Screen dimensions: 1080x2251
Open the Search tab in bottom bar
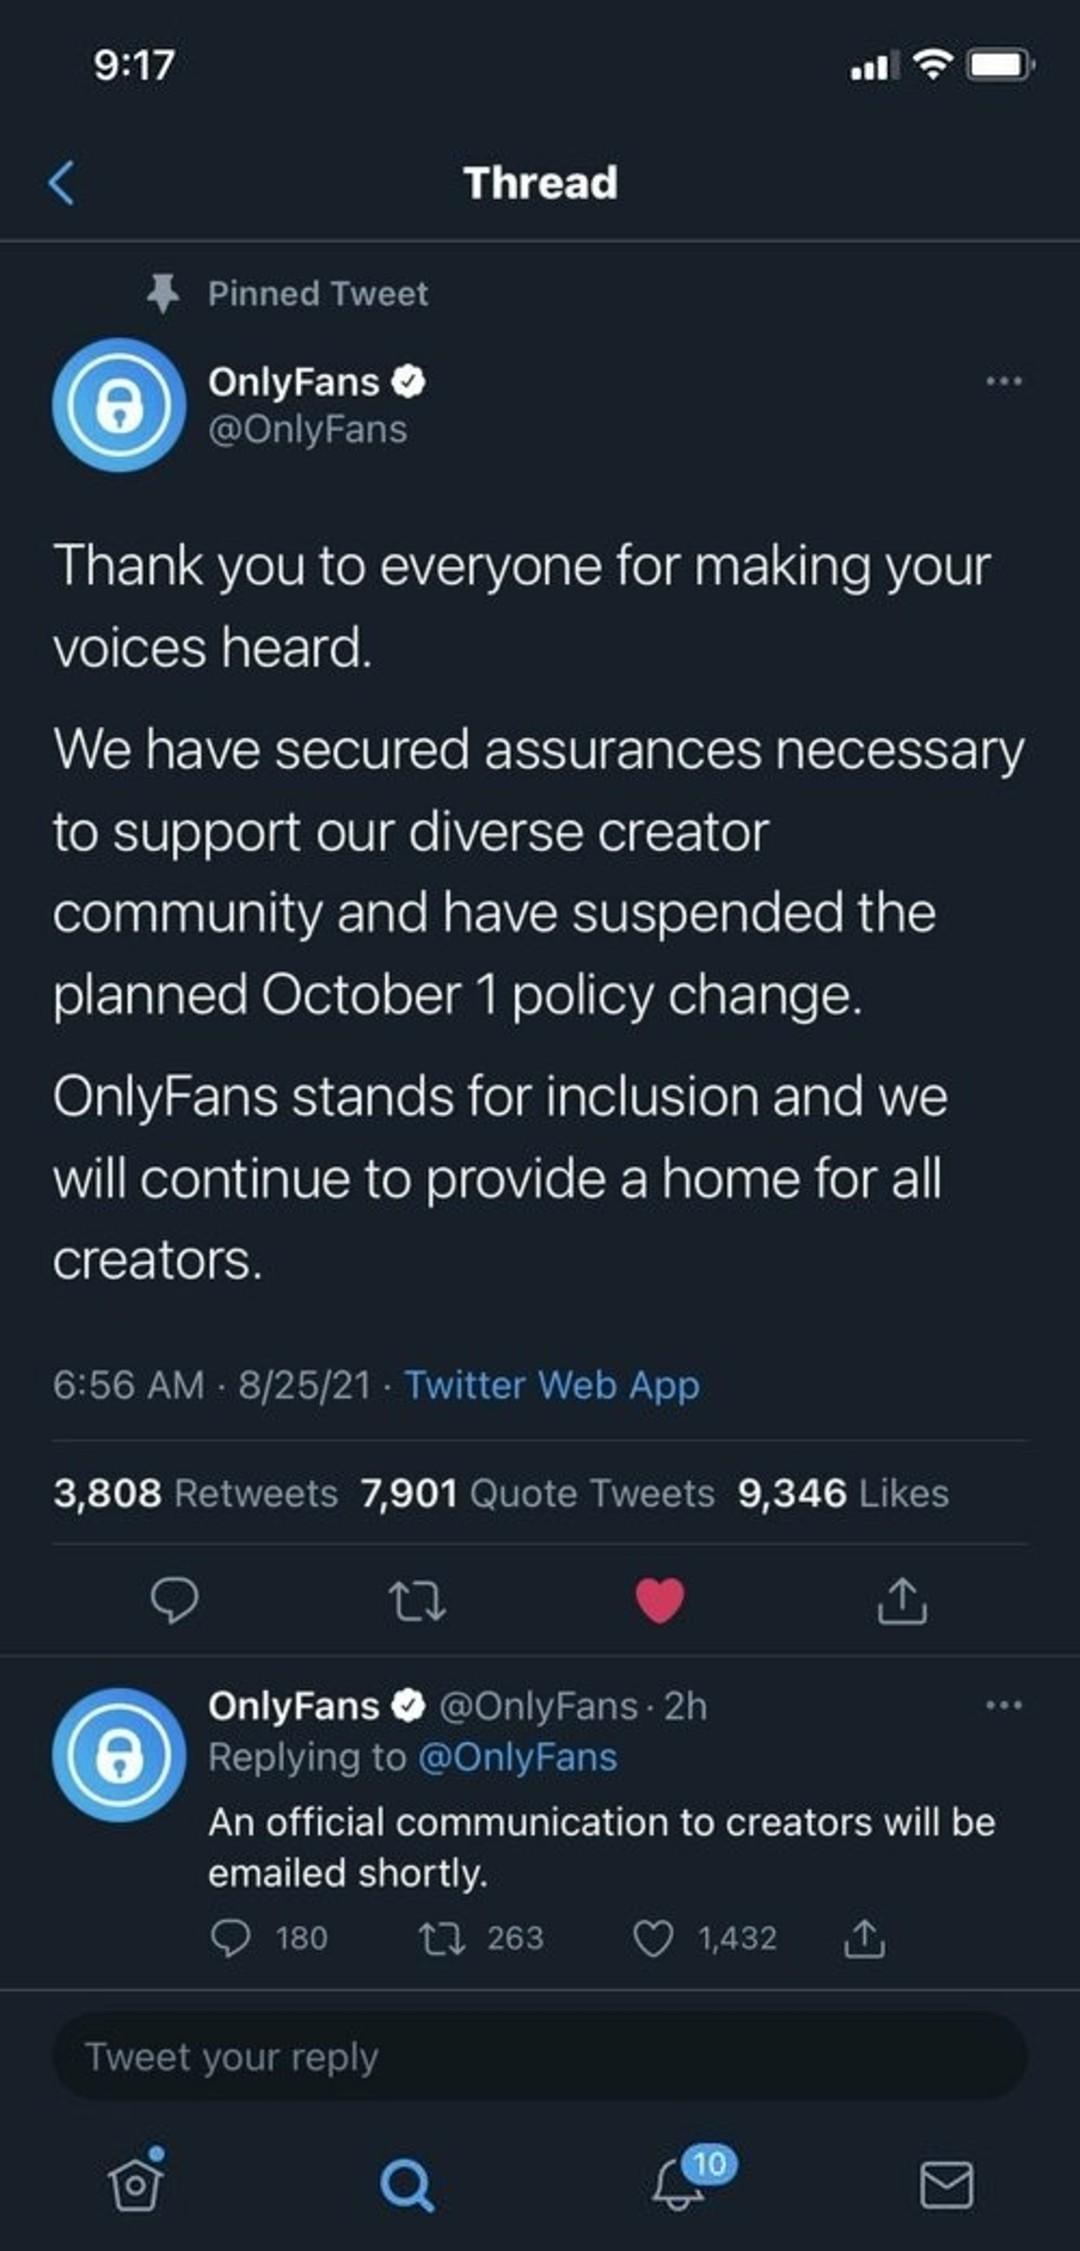(407, 2185)
